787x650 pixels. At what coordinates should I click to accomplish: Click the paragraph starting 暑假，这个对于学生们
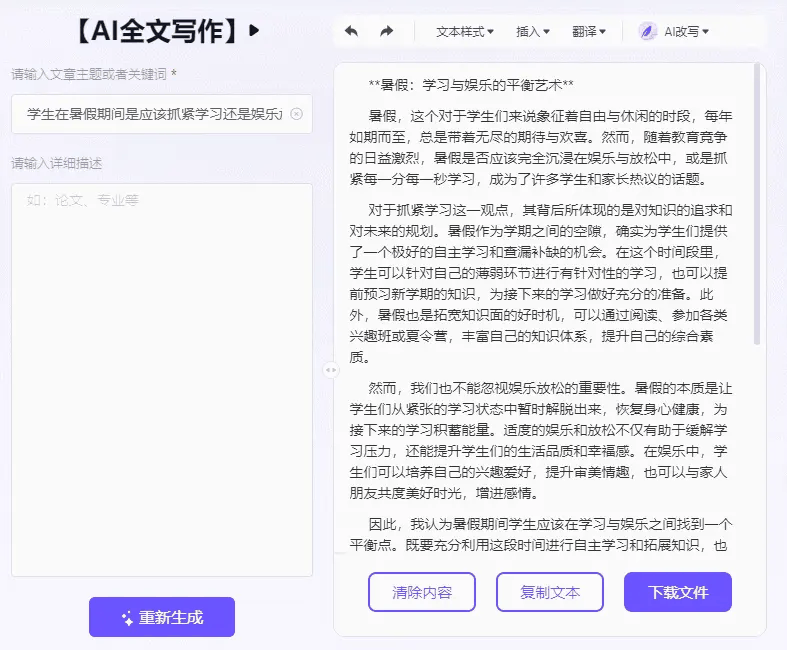click(541, 148)
